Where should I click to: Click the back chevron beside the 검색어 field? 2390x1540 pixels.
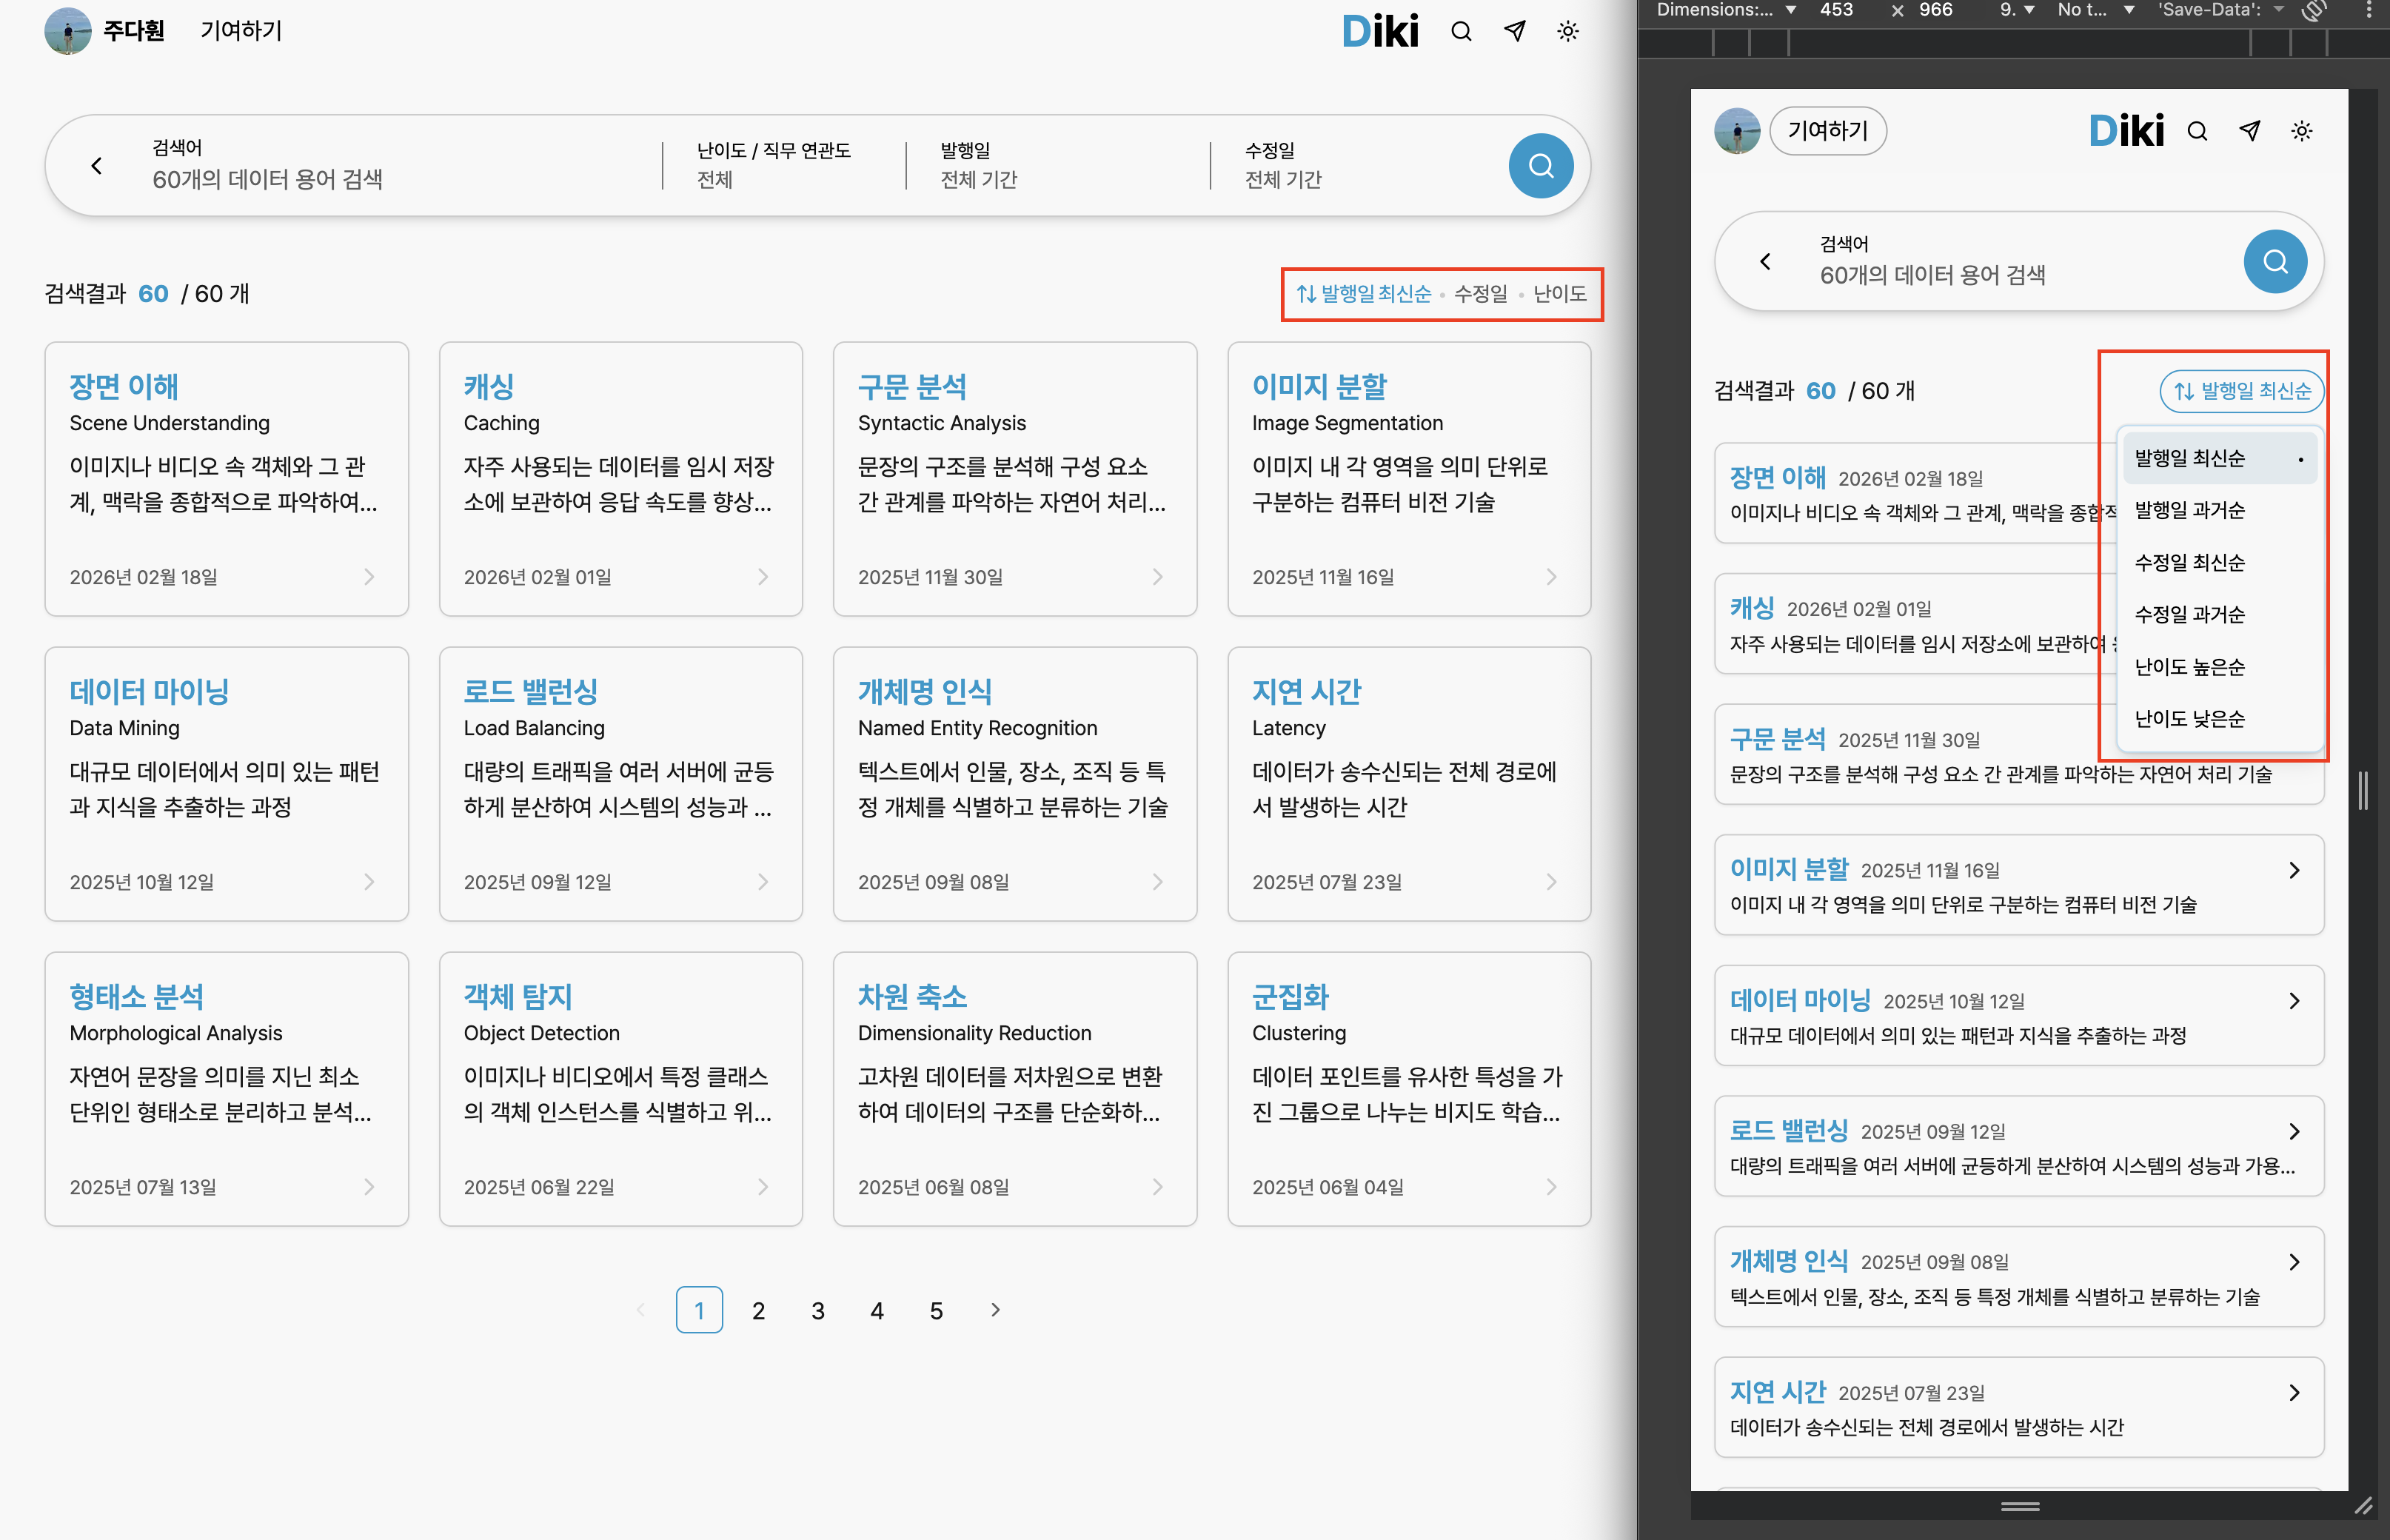tap(96, 165)
